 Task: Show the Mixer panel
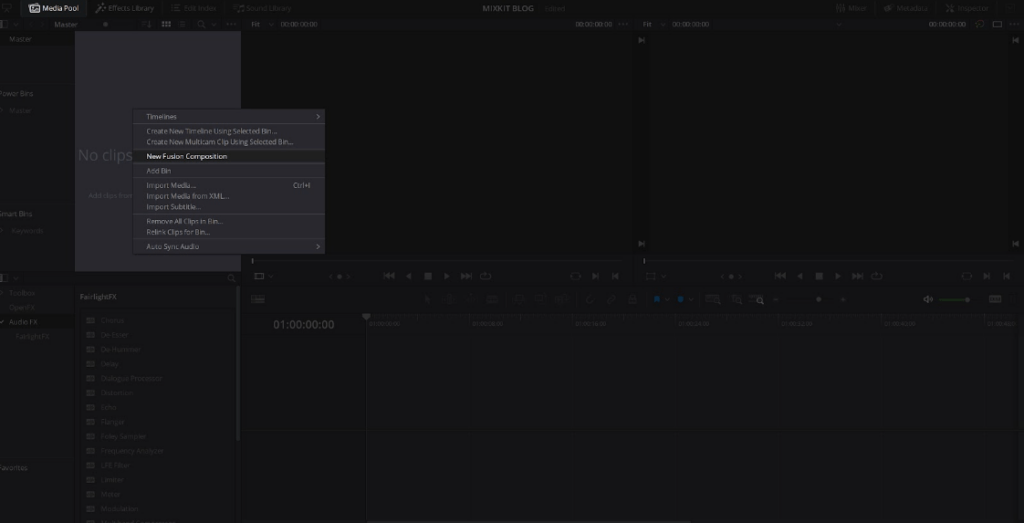[851, 8]
